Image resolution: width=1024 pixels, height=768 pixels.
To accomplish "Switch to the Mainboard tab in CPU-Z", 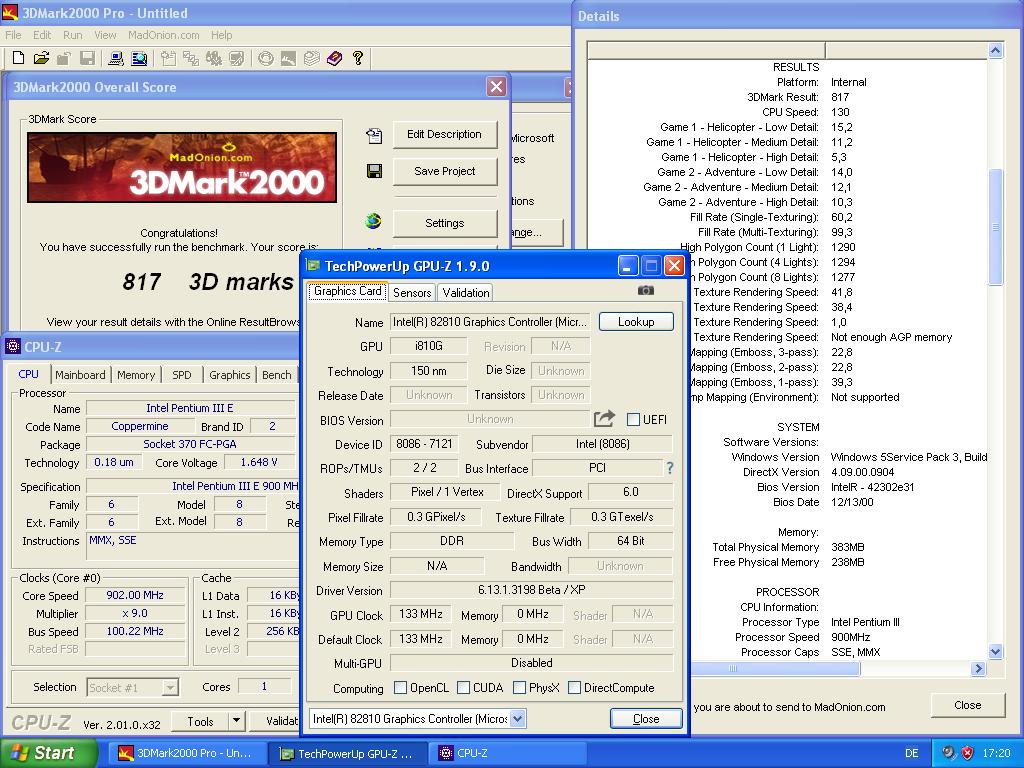I will [x=80, y=375].
